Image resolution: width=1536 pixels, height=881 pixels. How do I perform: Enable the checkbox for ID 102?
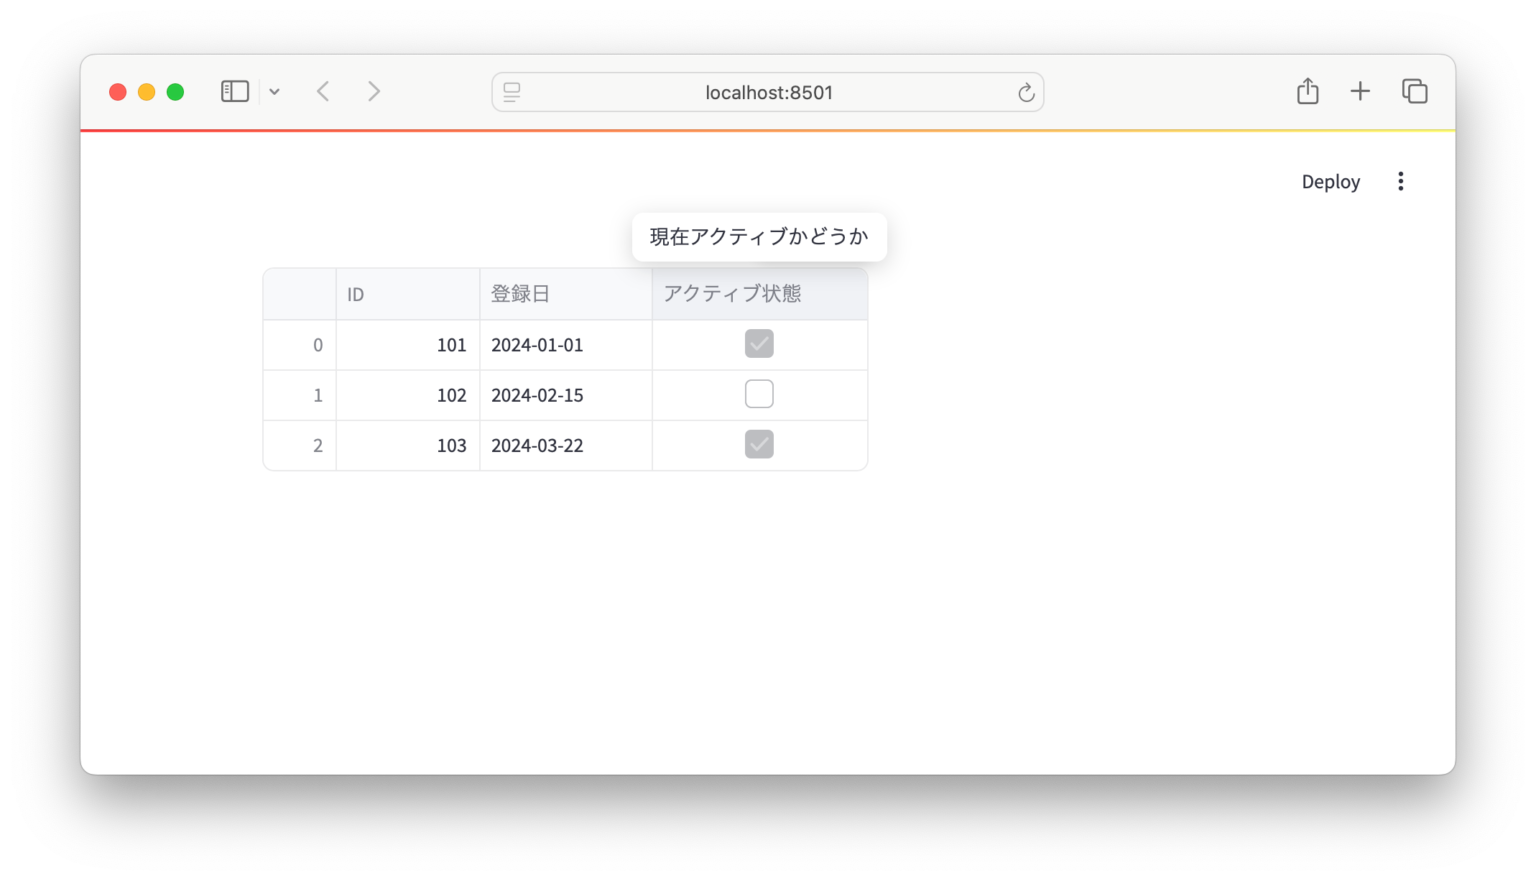click(x=759, y=394)
